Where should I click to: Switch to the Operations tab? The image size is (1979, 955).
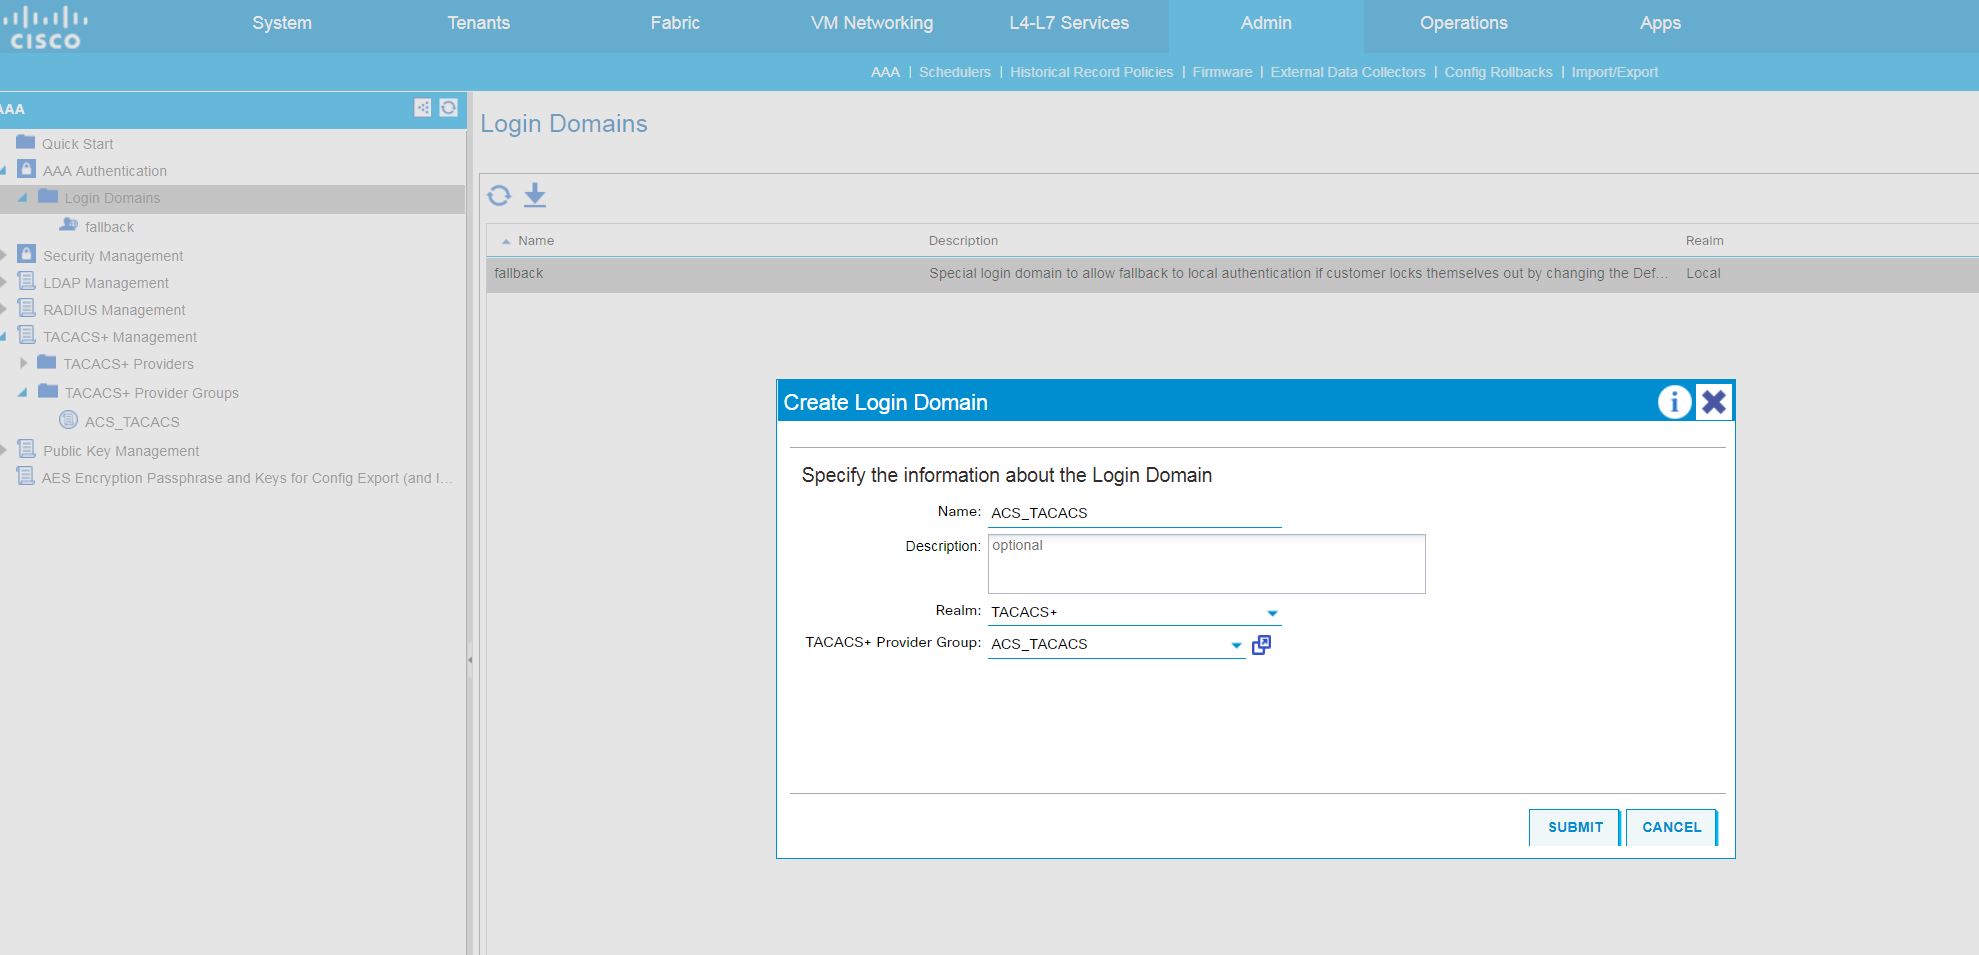click(1462, 22)
